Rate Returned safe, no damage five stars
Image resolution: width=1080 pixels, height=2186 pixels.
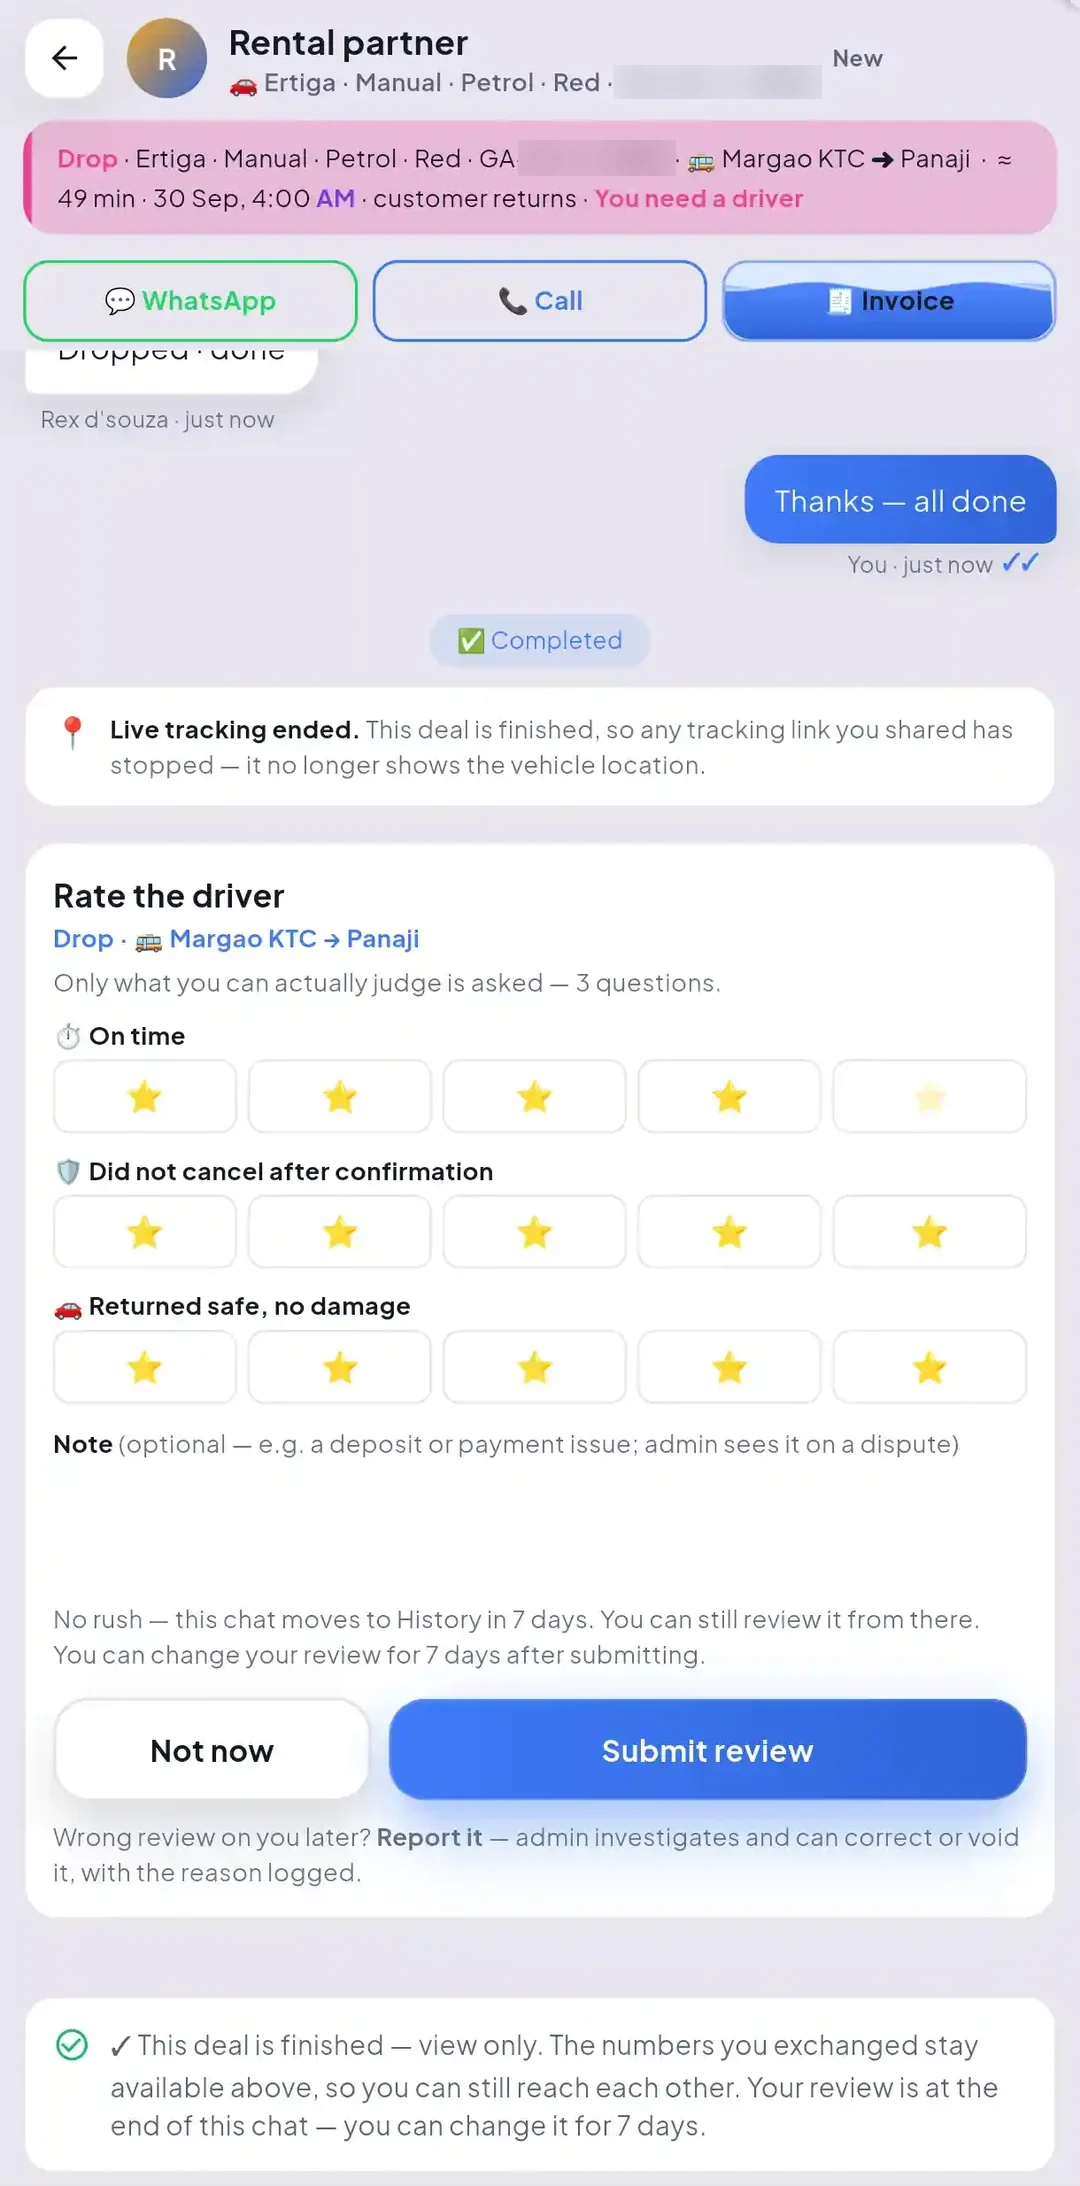tap(930, 1366)
